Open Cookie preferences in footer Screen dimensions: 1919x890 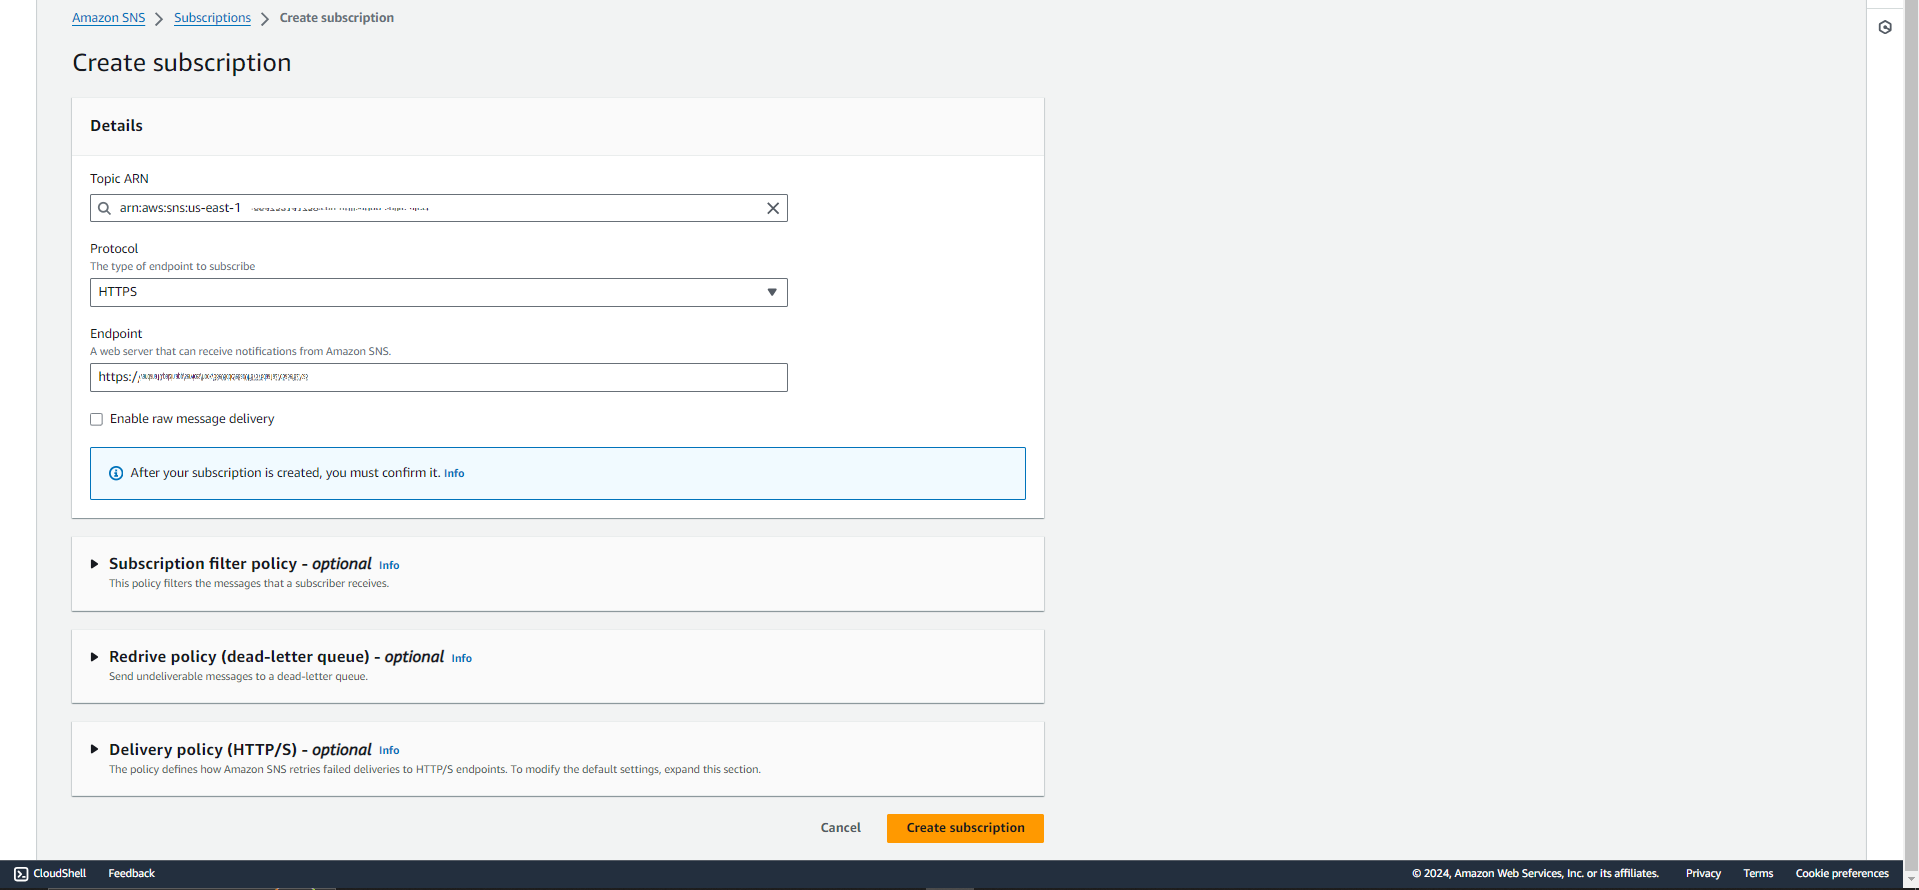[1842, 873]
